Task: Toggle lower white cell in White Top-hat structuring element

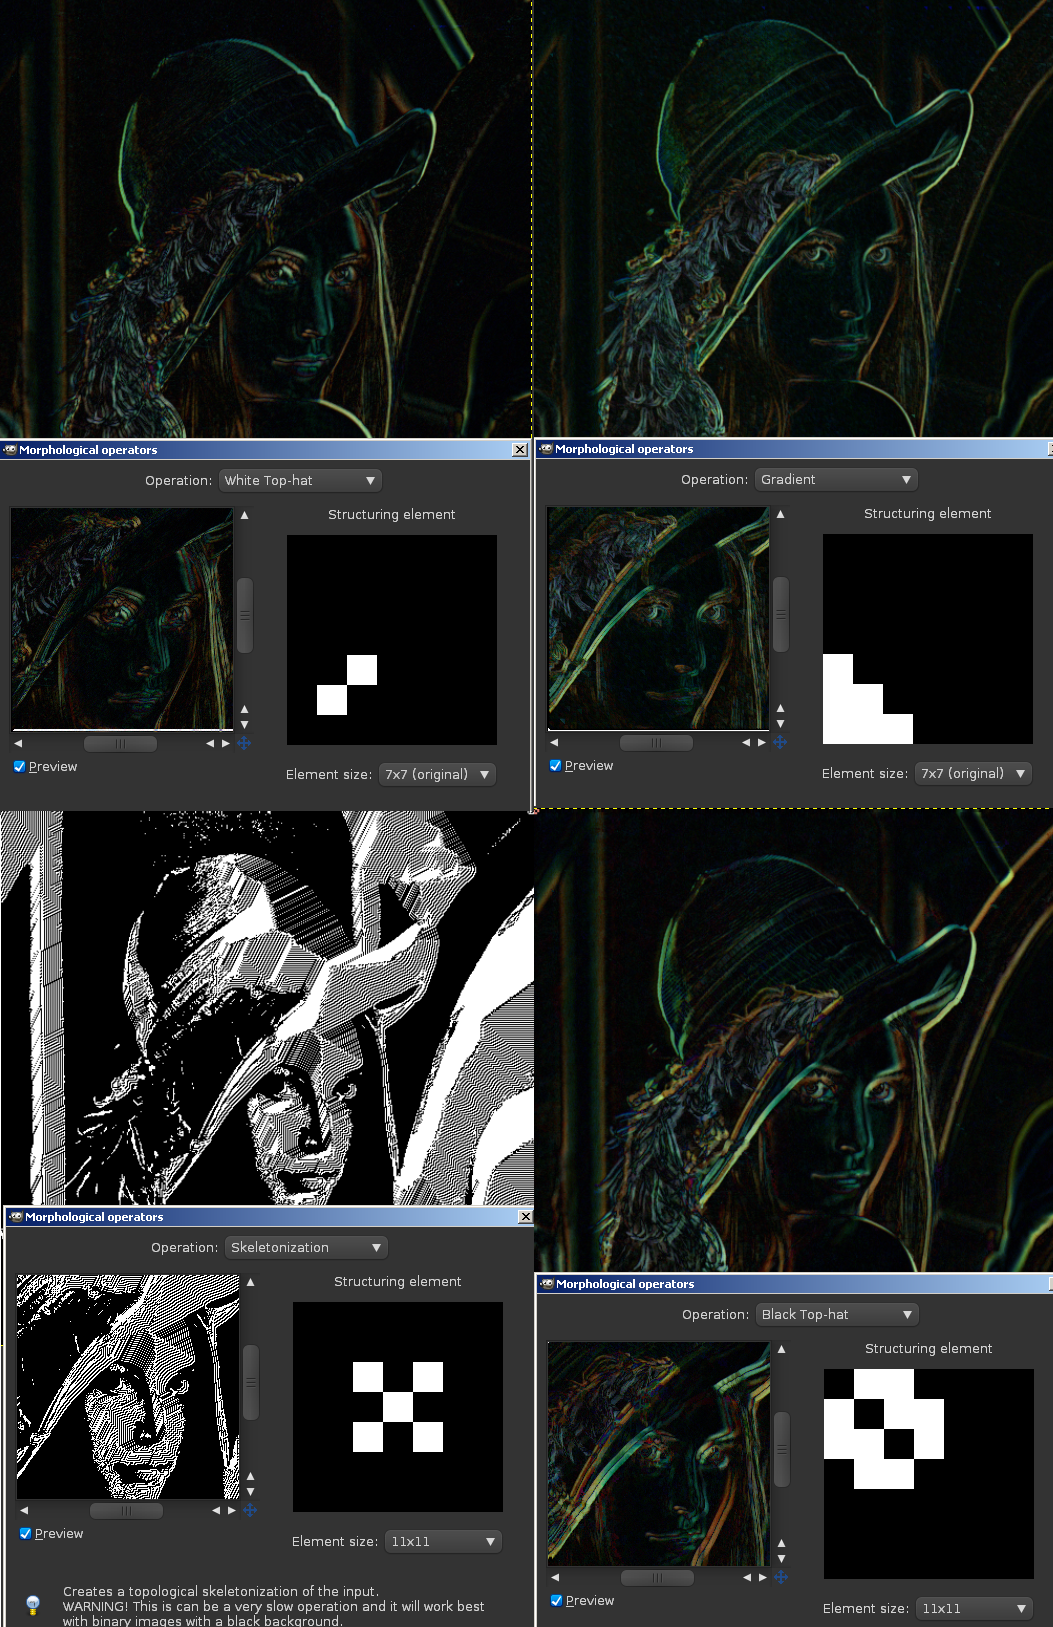Action: (x=332, y=700)
